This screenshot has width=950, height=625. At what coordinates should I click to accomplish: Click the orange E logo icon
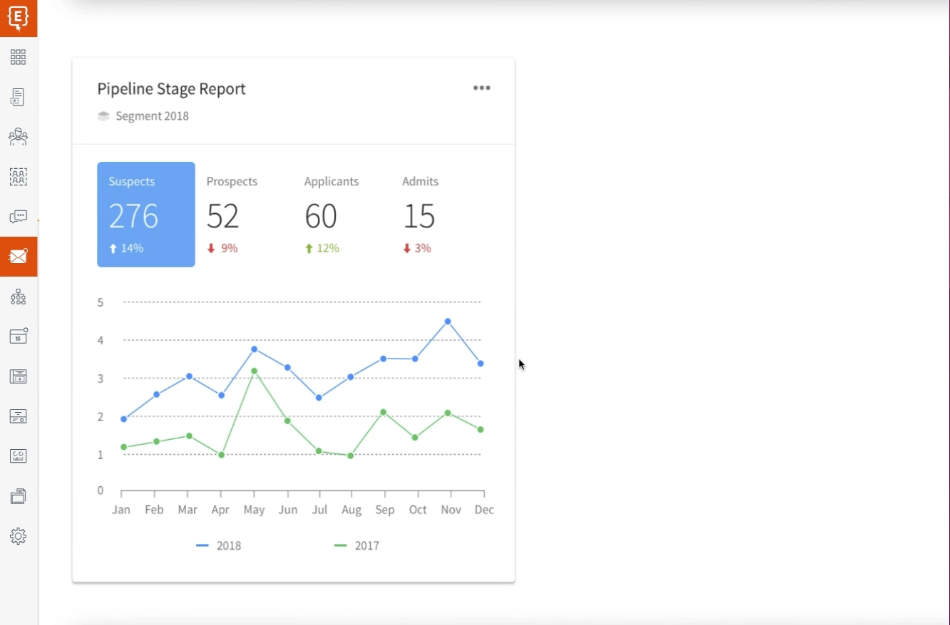(x=18, y=18)
